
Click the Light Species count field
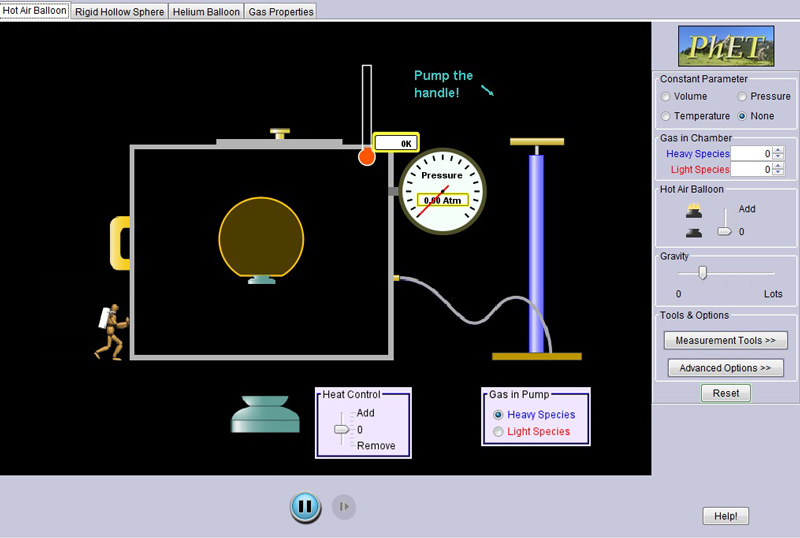coord(752,169)
